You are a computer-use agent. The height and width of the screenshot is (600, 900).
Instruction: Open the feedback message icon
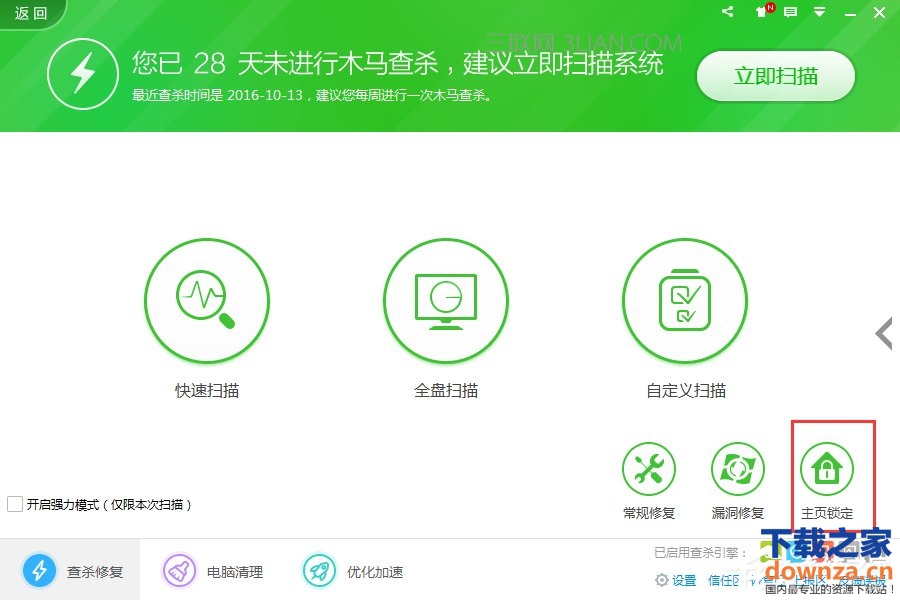[x=791, y=12]
